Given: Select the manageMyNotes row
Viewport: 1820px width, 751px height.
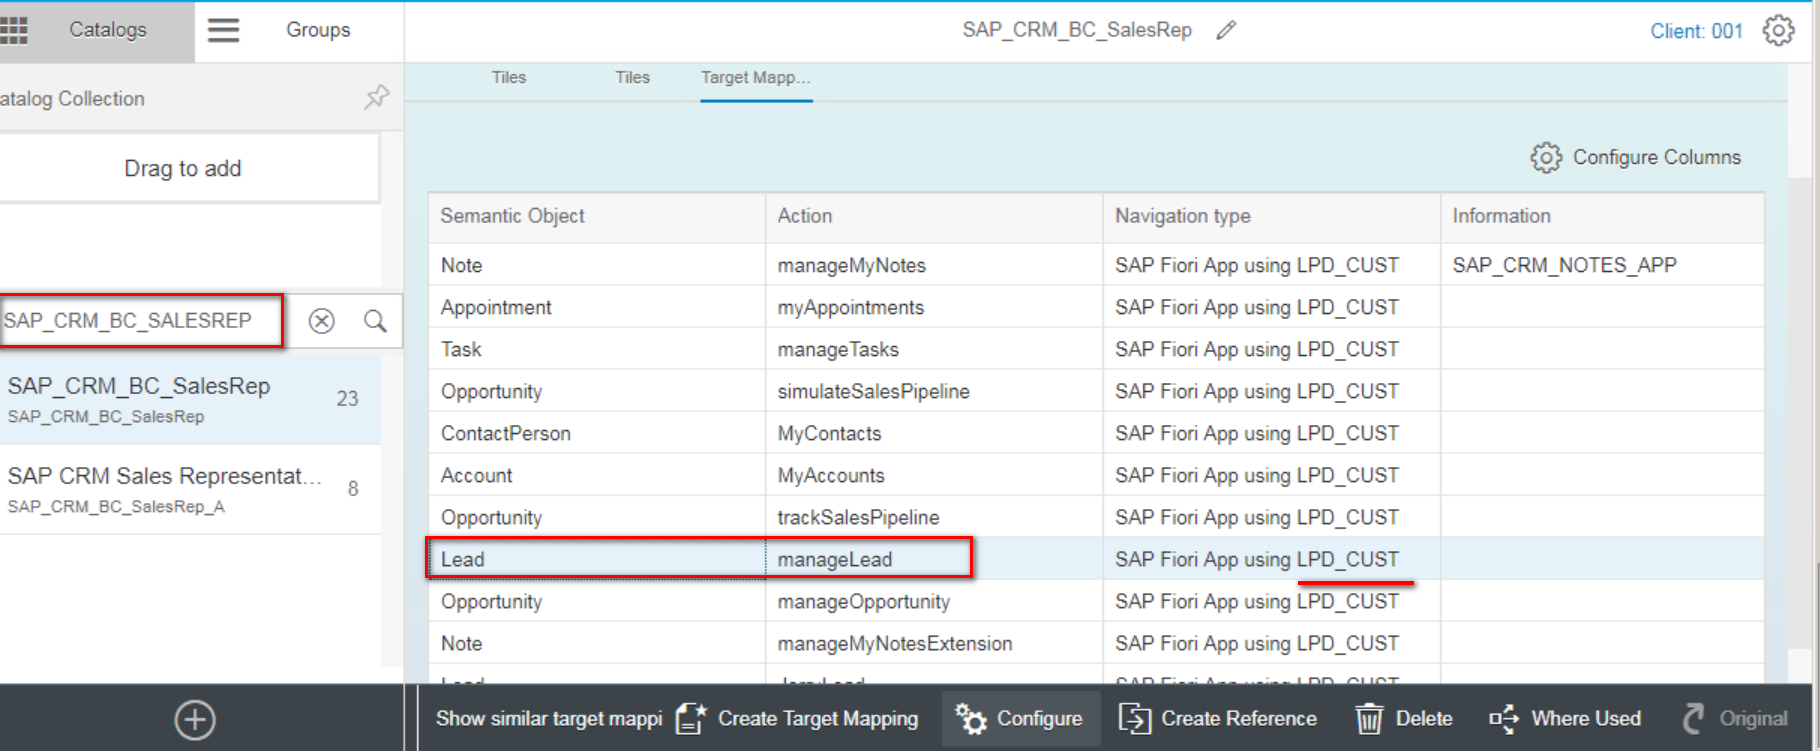Looking at the screenshot, I should pyautogui.click(x=1096, y=265).
